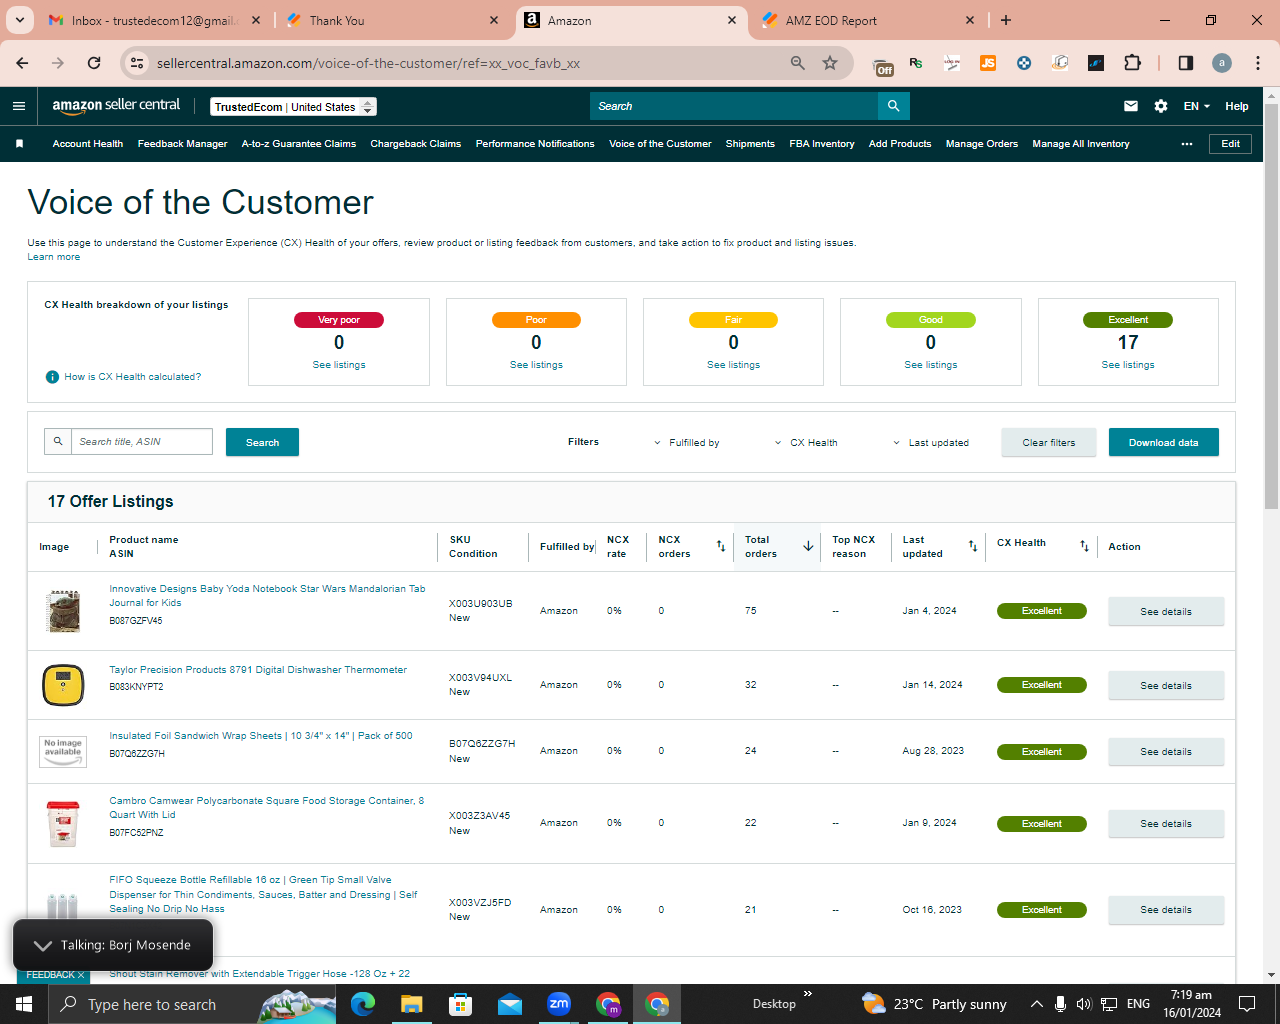Viewport: 1280px width, 1024px height.
Task: Click the Baby Yoda notebook product thumbnail
Action: [63, 611]
